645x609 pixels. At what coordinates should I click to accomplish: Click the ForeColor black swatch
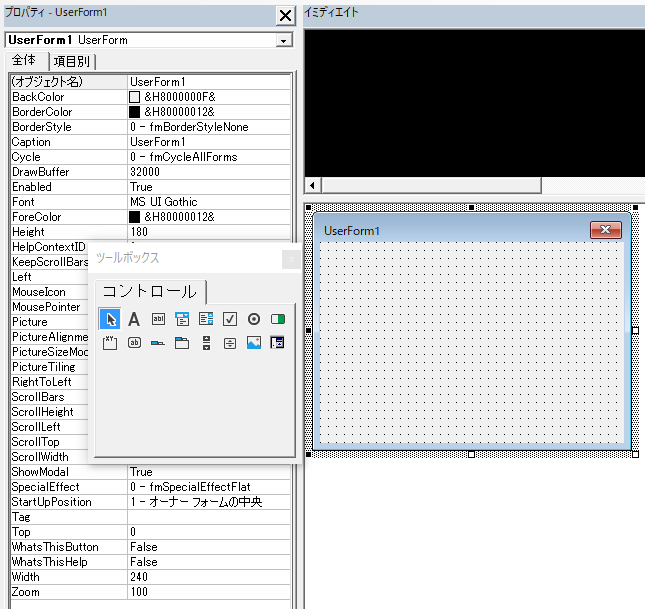click(x=135, y=217)
